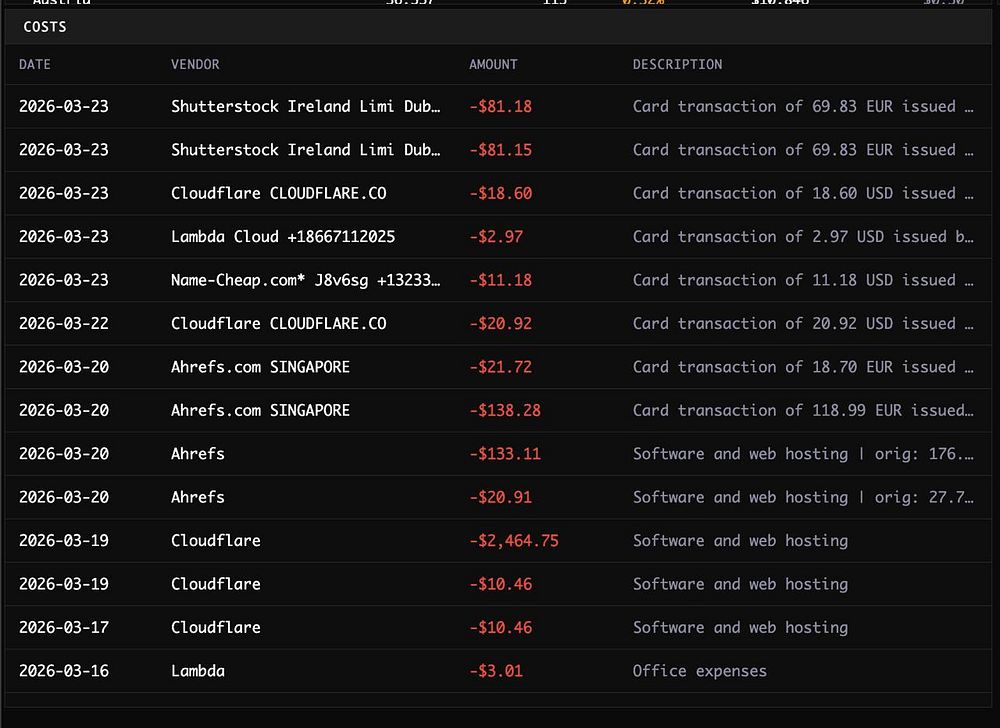Viewport: 1000px width, 728px height.
Task: Click the AMOUNT column header
Action: coord(493,64)
